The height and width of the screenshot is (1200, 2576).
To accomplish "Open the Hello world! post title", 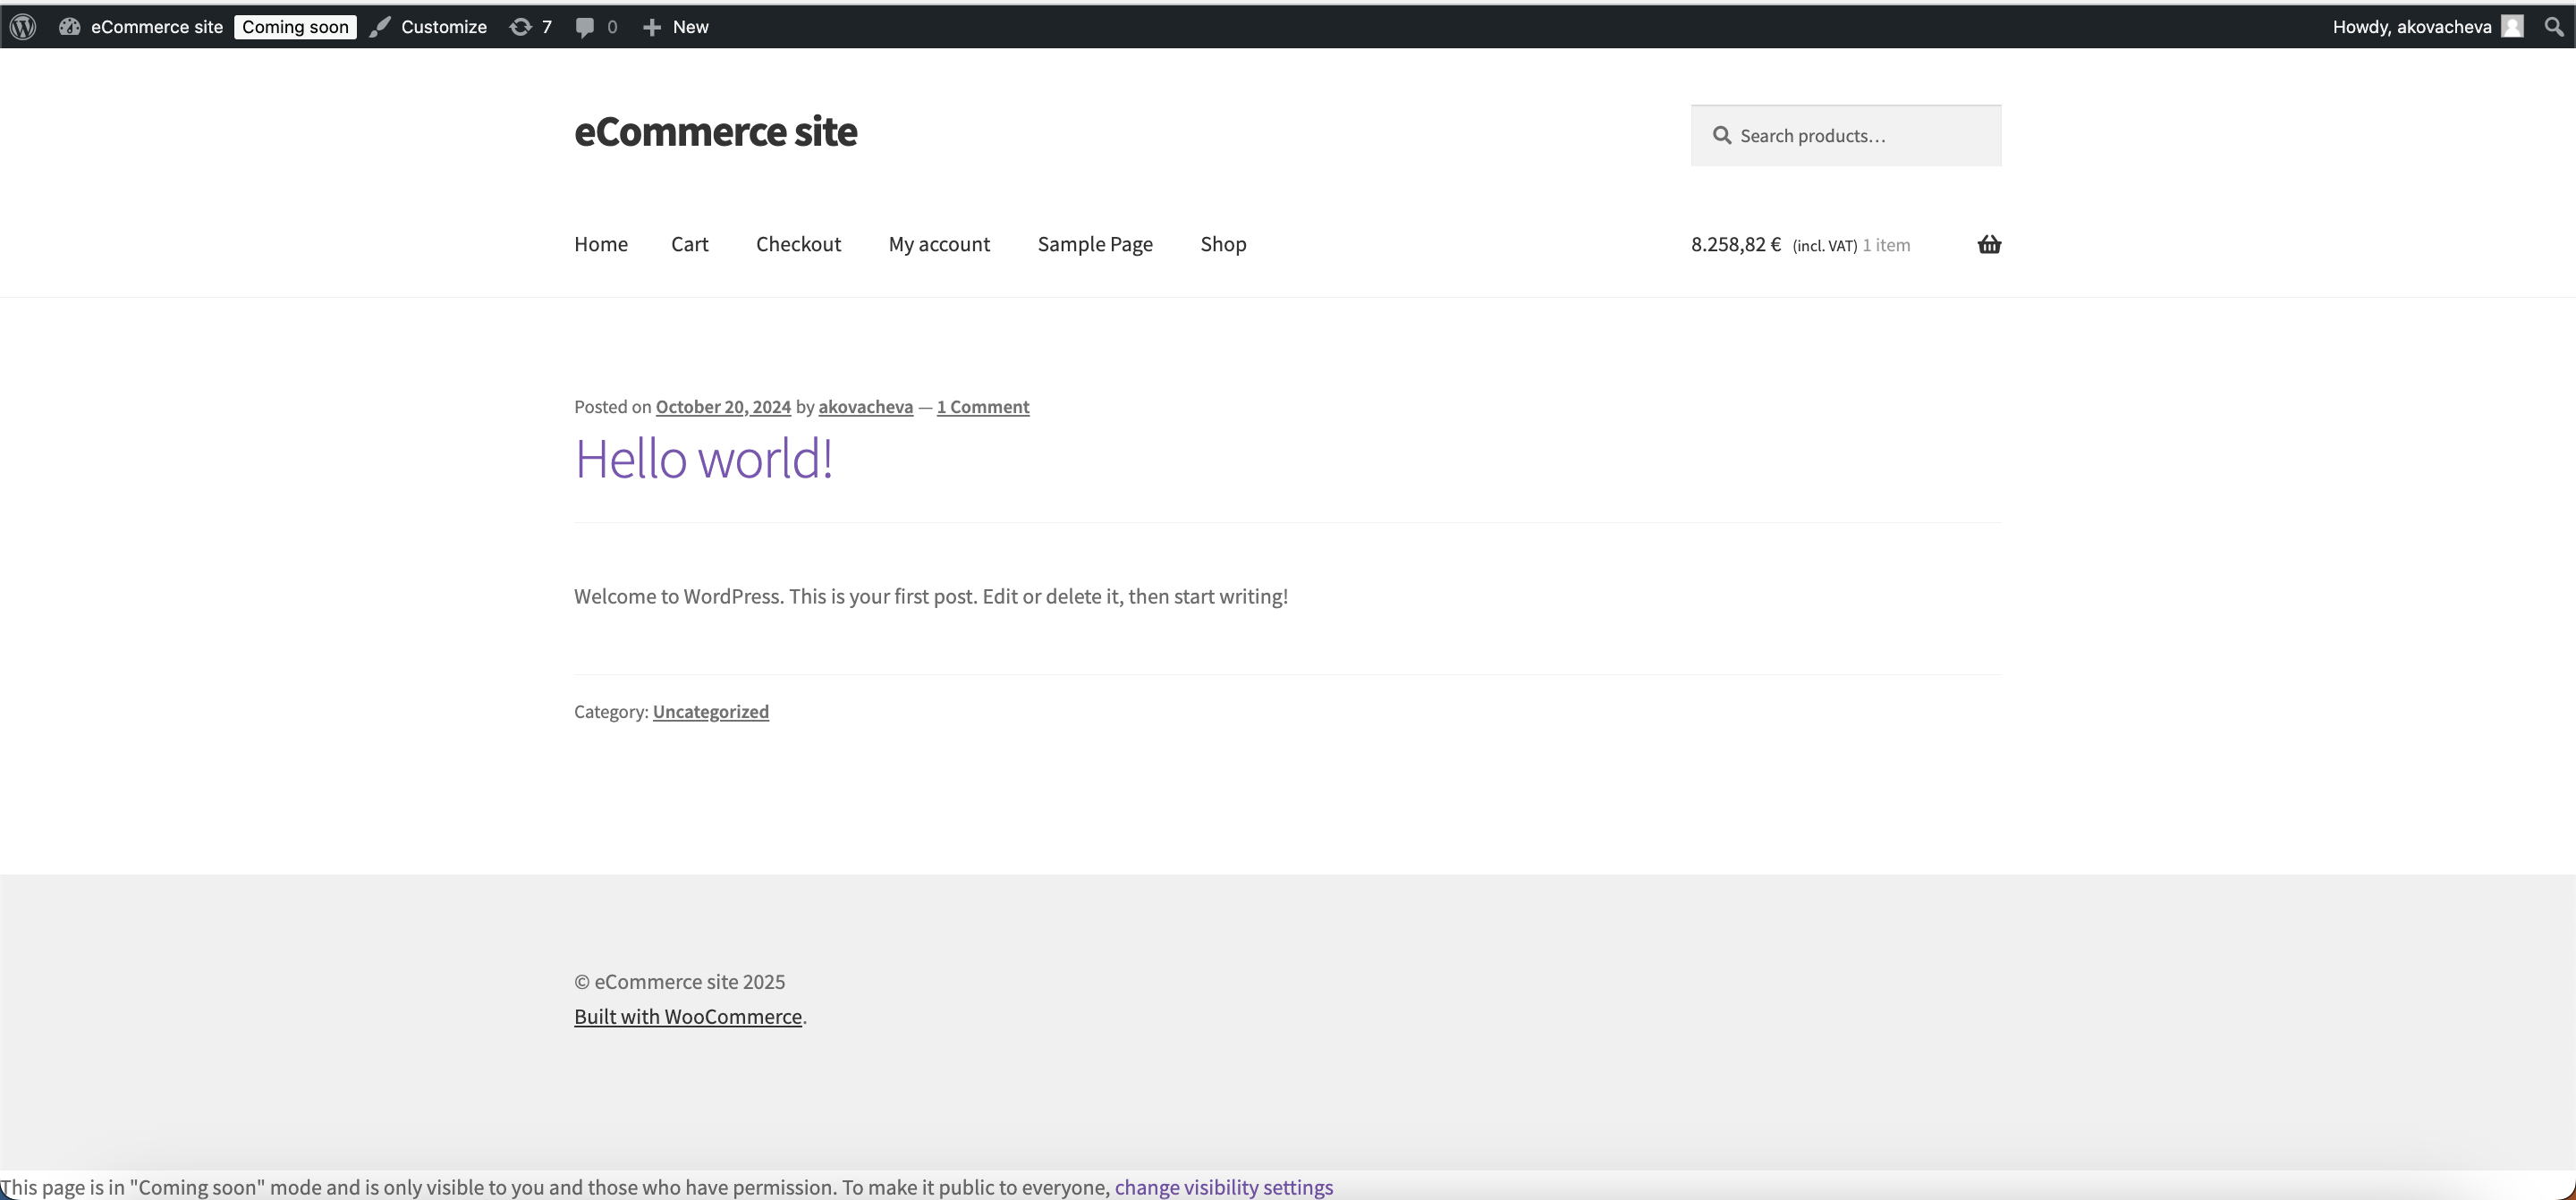I will coord(703,459).
